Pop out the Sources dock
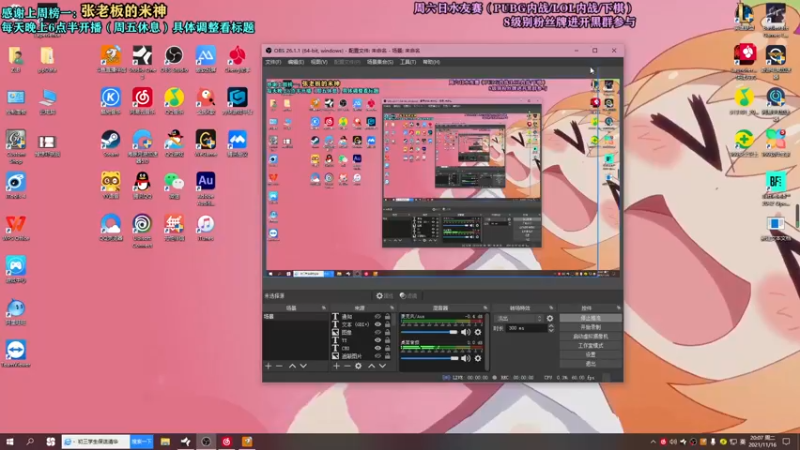The width and height of the screenshot is (800, 450). tap(392, 308)
